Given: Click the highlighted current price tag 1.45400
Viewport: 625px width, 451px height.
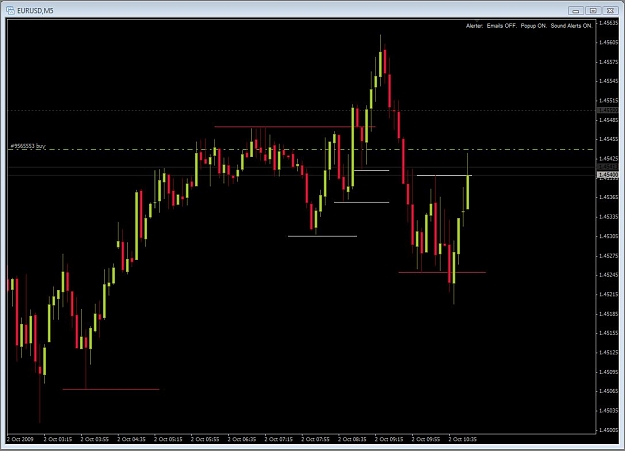Looking at the screenshot, I should click(608, 175).
